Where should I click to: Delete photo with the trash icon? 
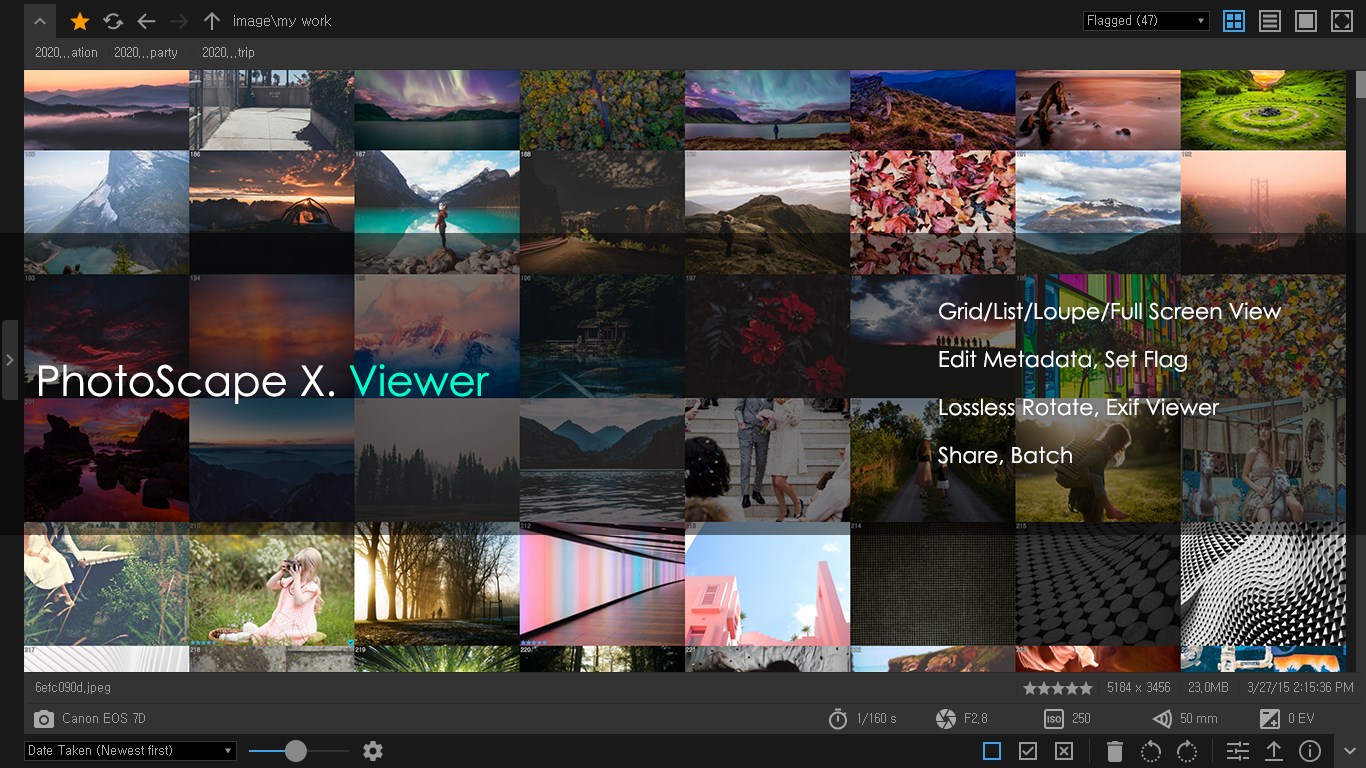1115,751
